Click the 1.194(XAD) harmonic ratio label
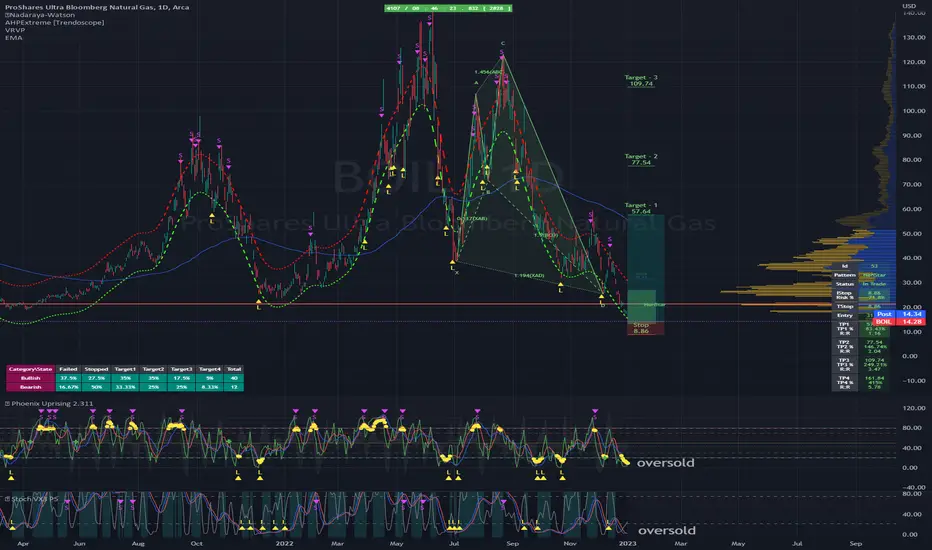The height and width of the screenshot is (550, 932). point(529,276)
